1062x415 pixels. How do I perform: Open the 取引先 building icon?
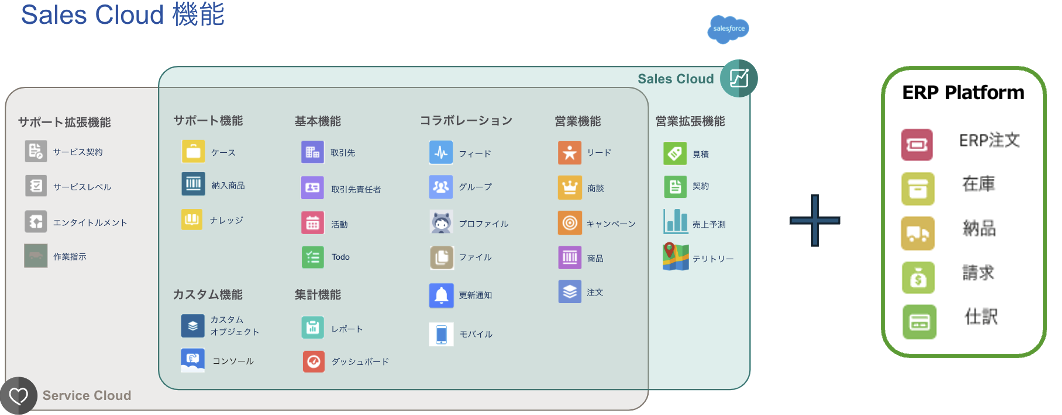tap(312, 152)
